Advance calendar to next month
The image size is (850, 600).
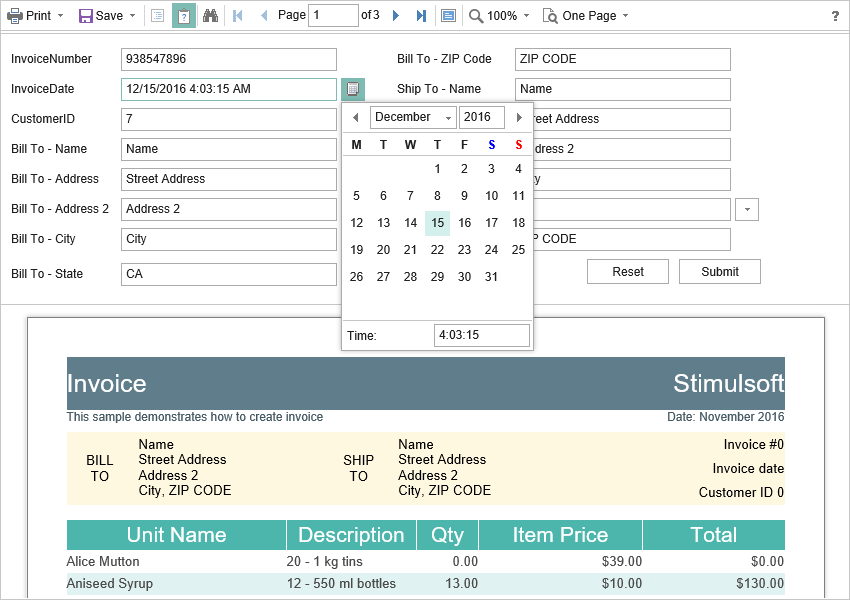point(519,117)
